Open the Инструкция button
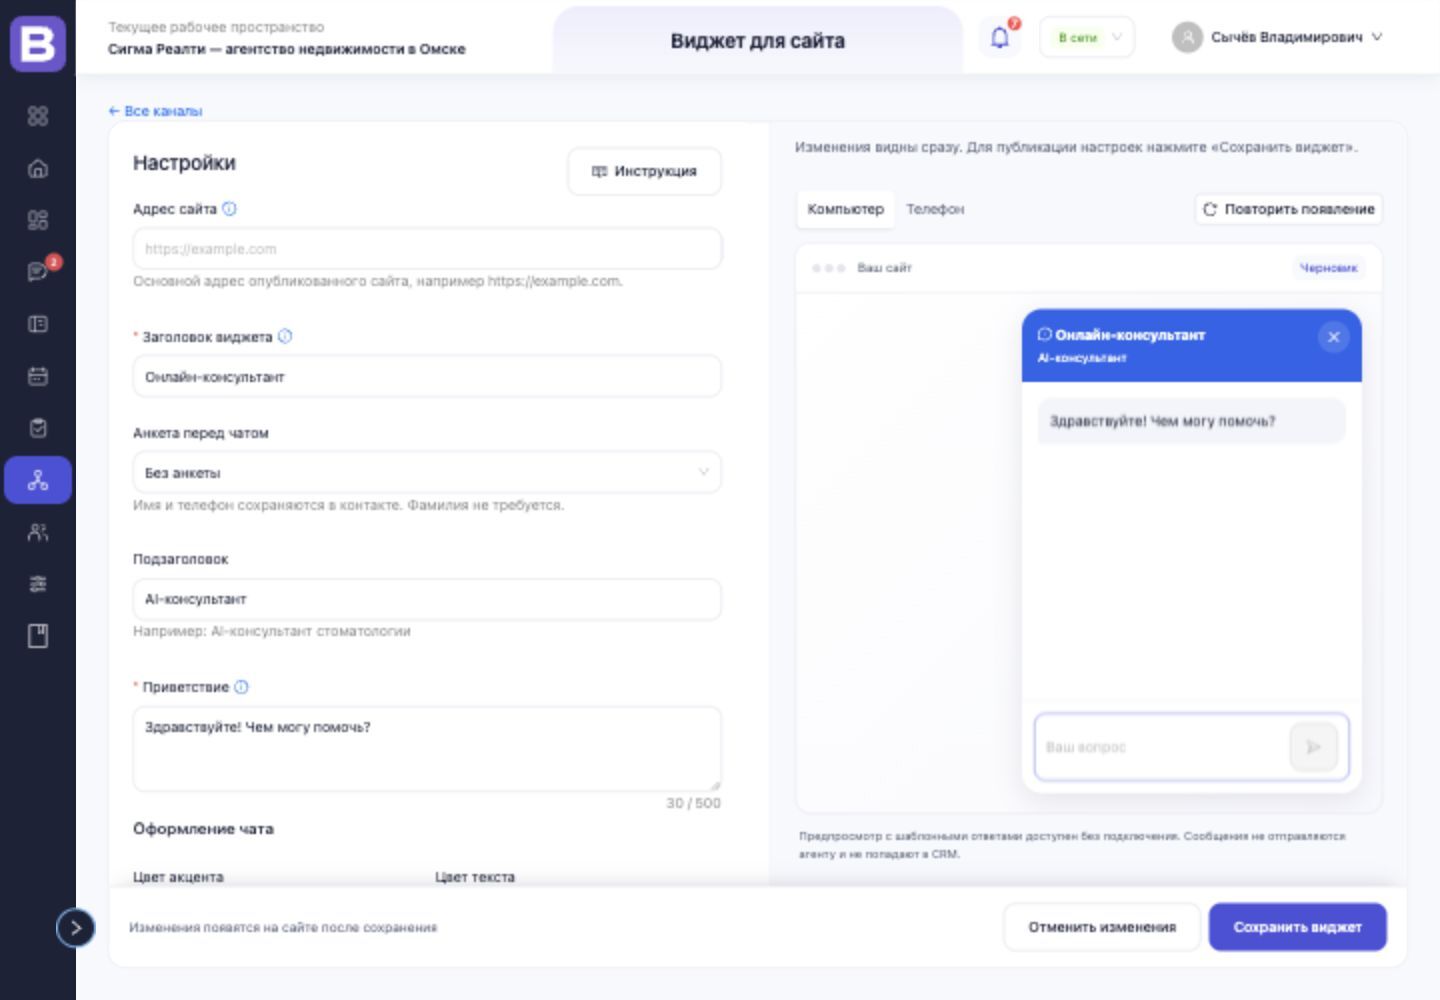 click(x=644, y=171)
